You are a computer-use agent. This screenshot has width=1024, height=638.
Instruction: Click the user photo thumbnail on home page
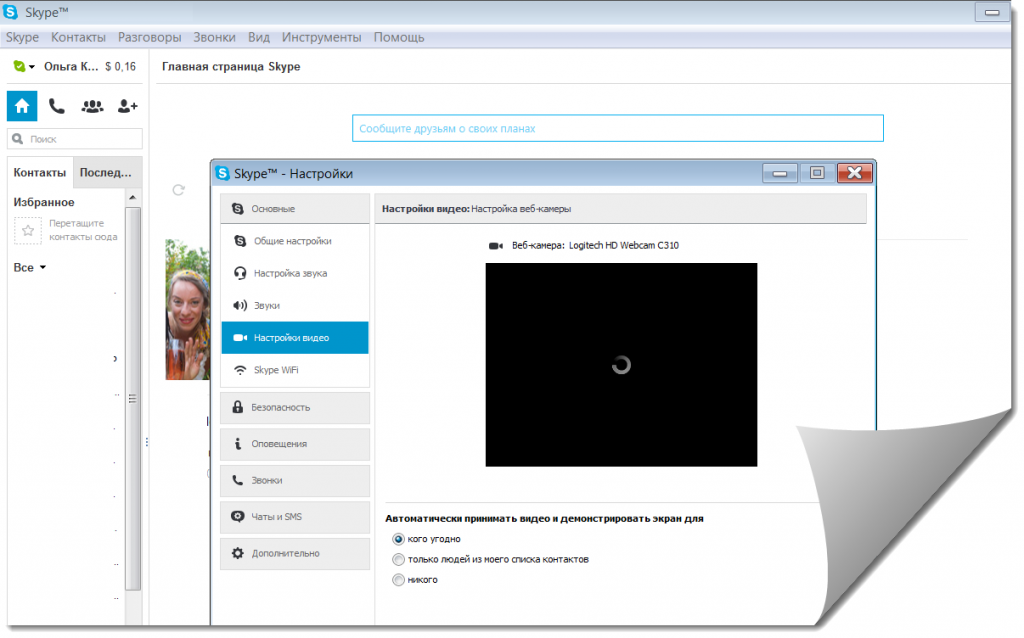pyautogui.click(x=187, y=310)
